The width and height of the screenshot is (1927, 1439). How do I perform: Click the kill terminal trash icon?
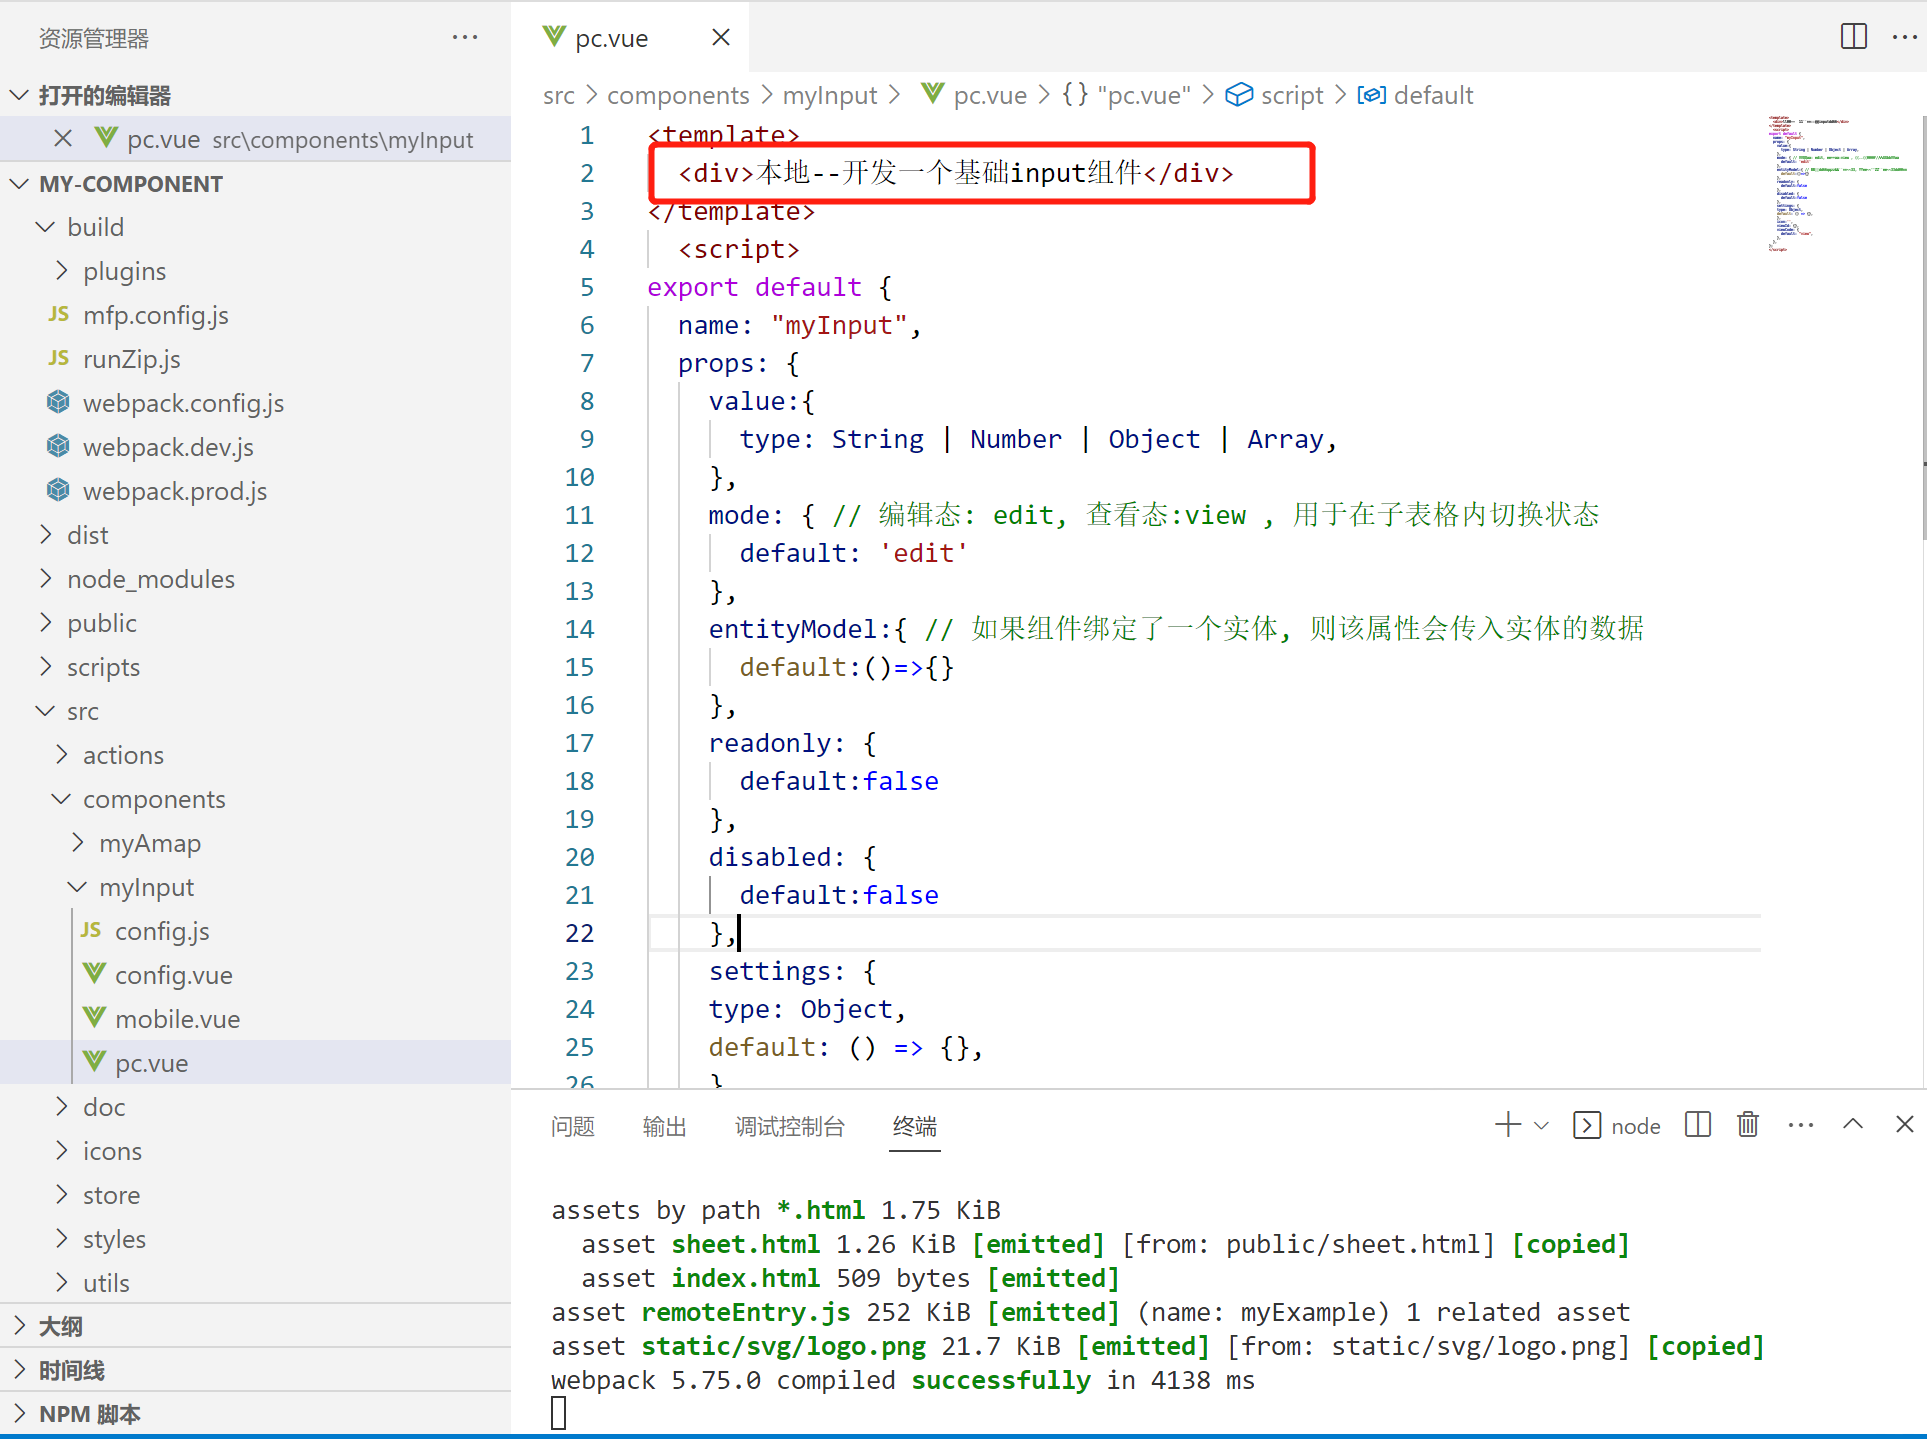(x=1747, y=1125)
